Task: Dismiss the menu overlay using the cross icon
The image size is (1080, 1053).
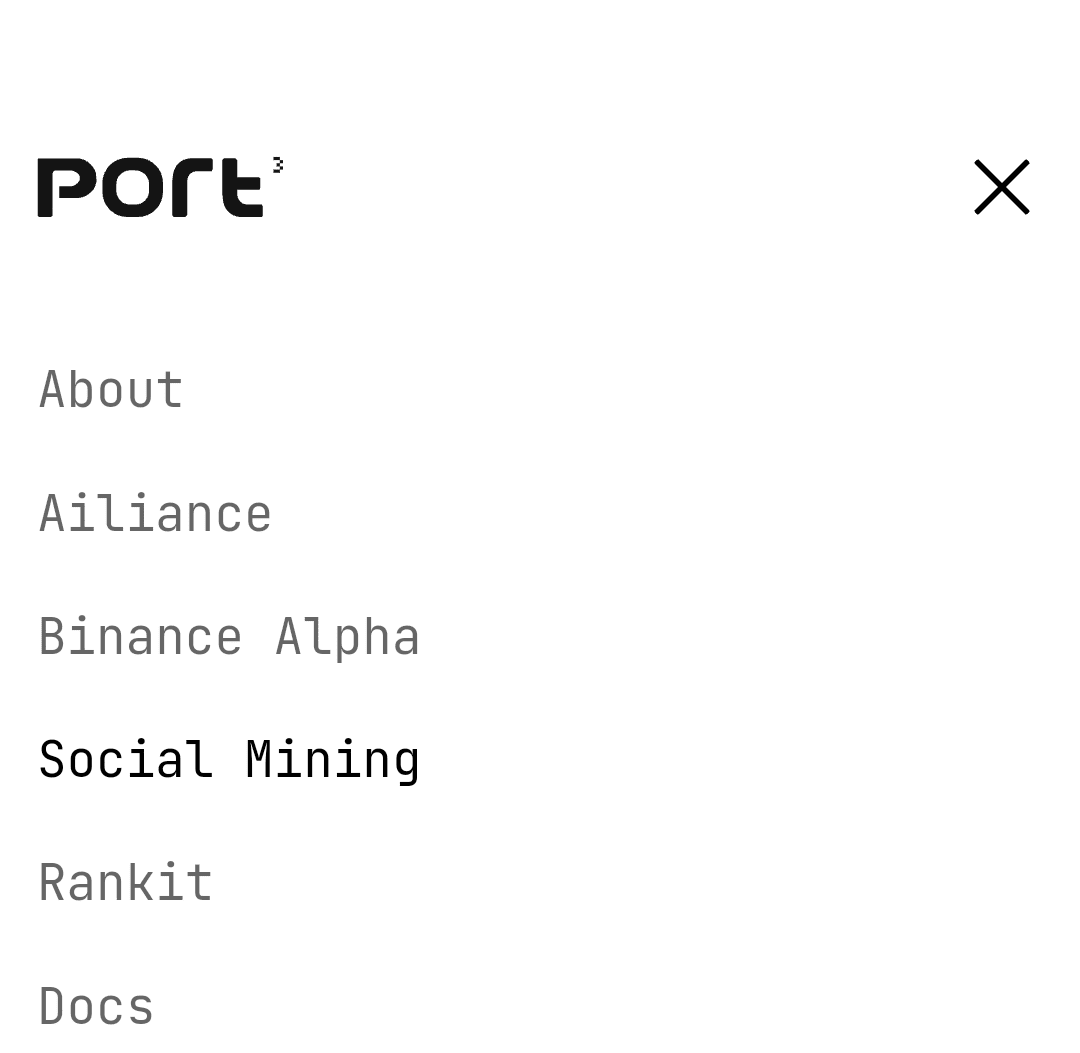Action: pos(1001,187)
